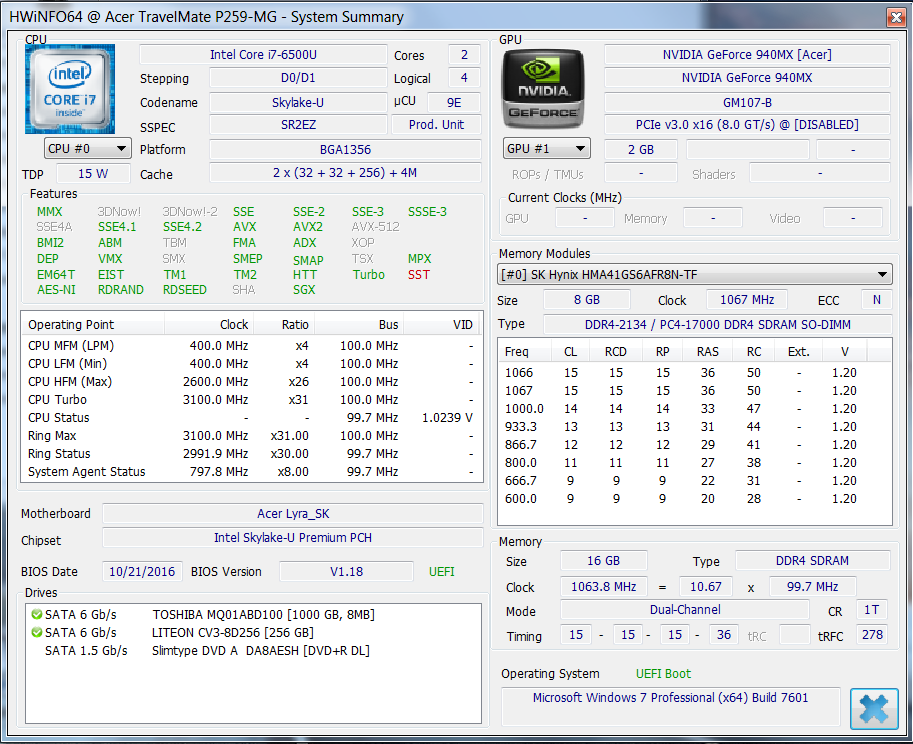
Task: Click the Intel Core i7 logo
Action: pyautogui.click(x=70, y=89)
